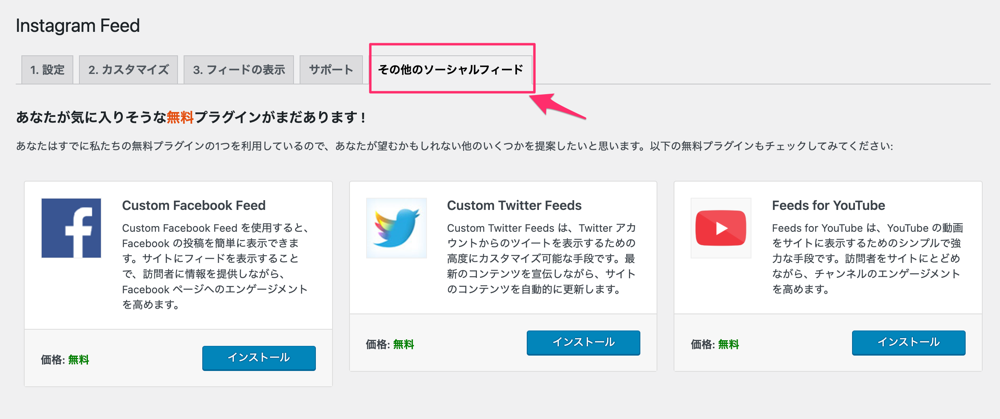1000x419 pixels.
Task: Go to the サポート tab
Action: pos(331,70)
